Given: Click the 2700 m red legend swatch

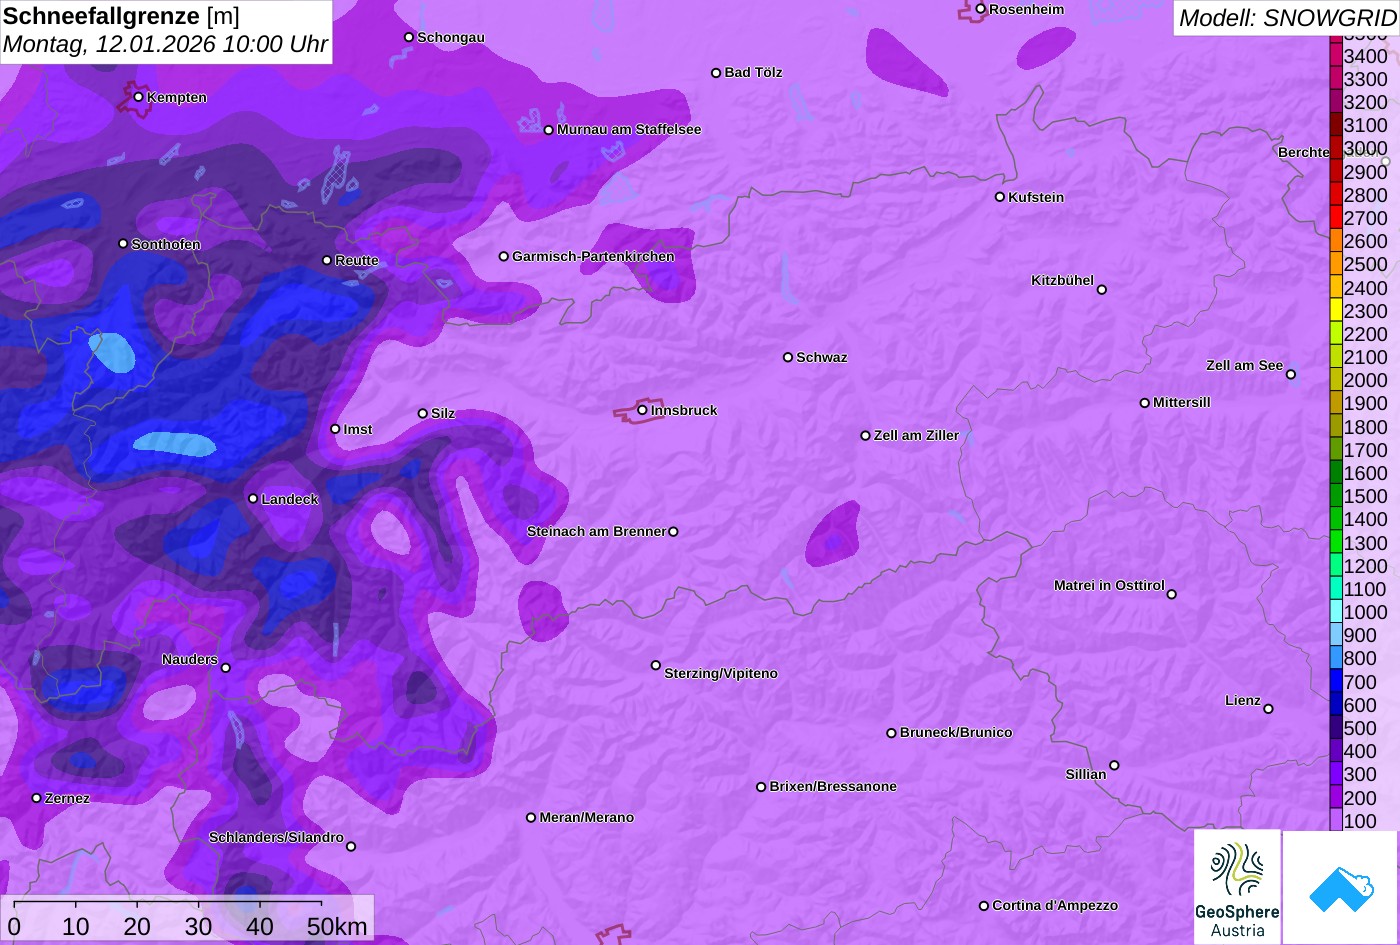Looking at the screenshot, I should 1336,217.
